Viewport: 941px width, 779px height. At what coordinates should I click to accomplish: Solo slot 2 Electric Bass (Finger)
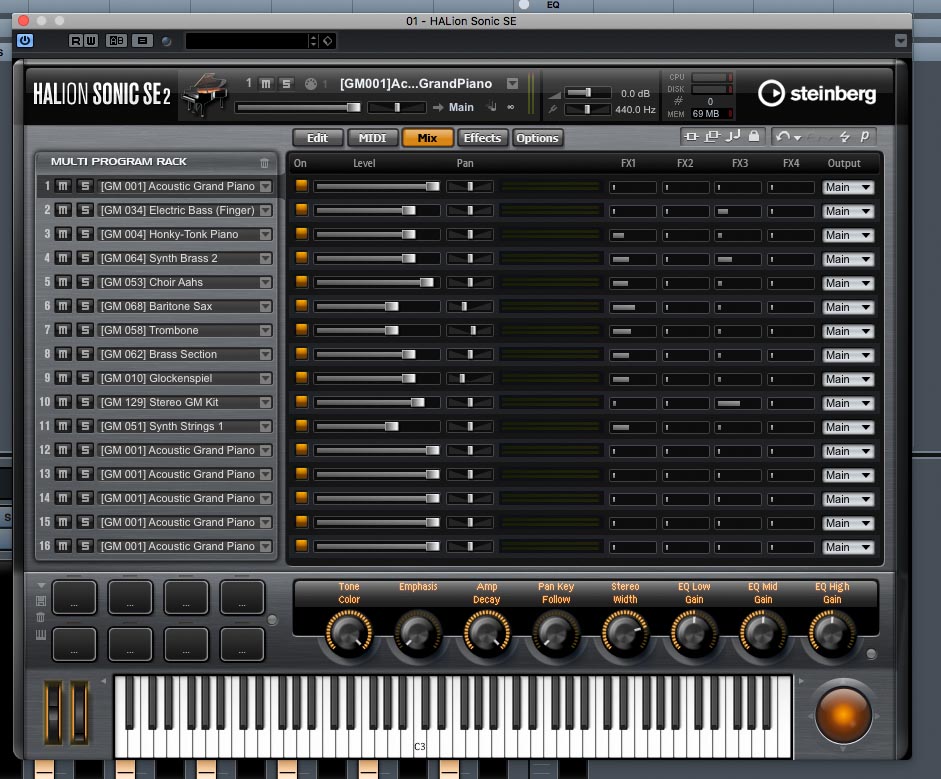[x=85, y=210]
